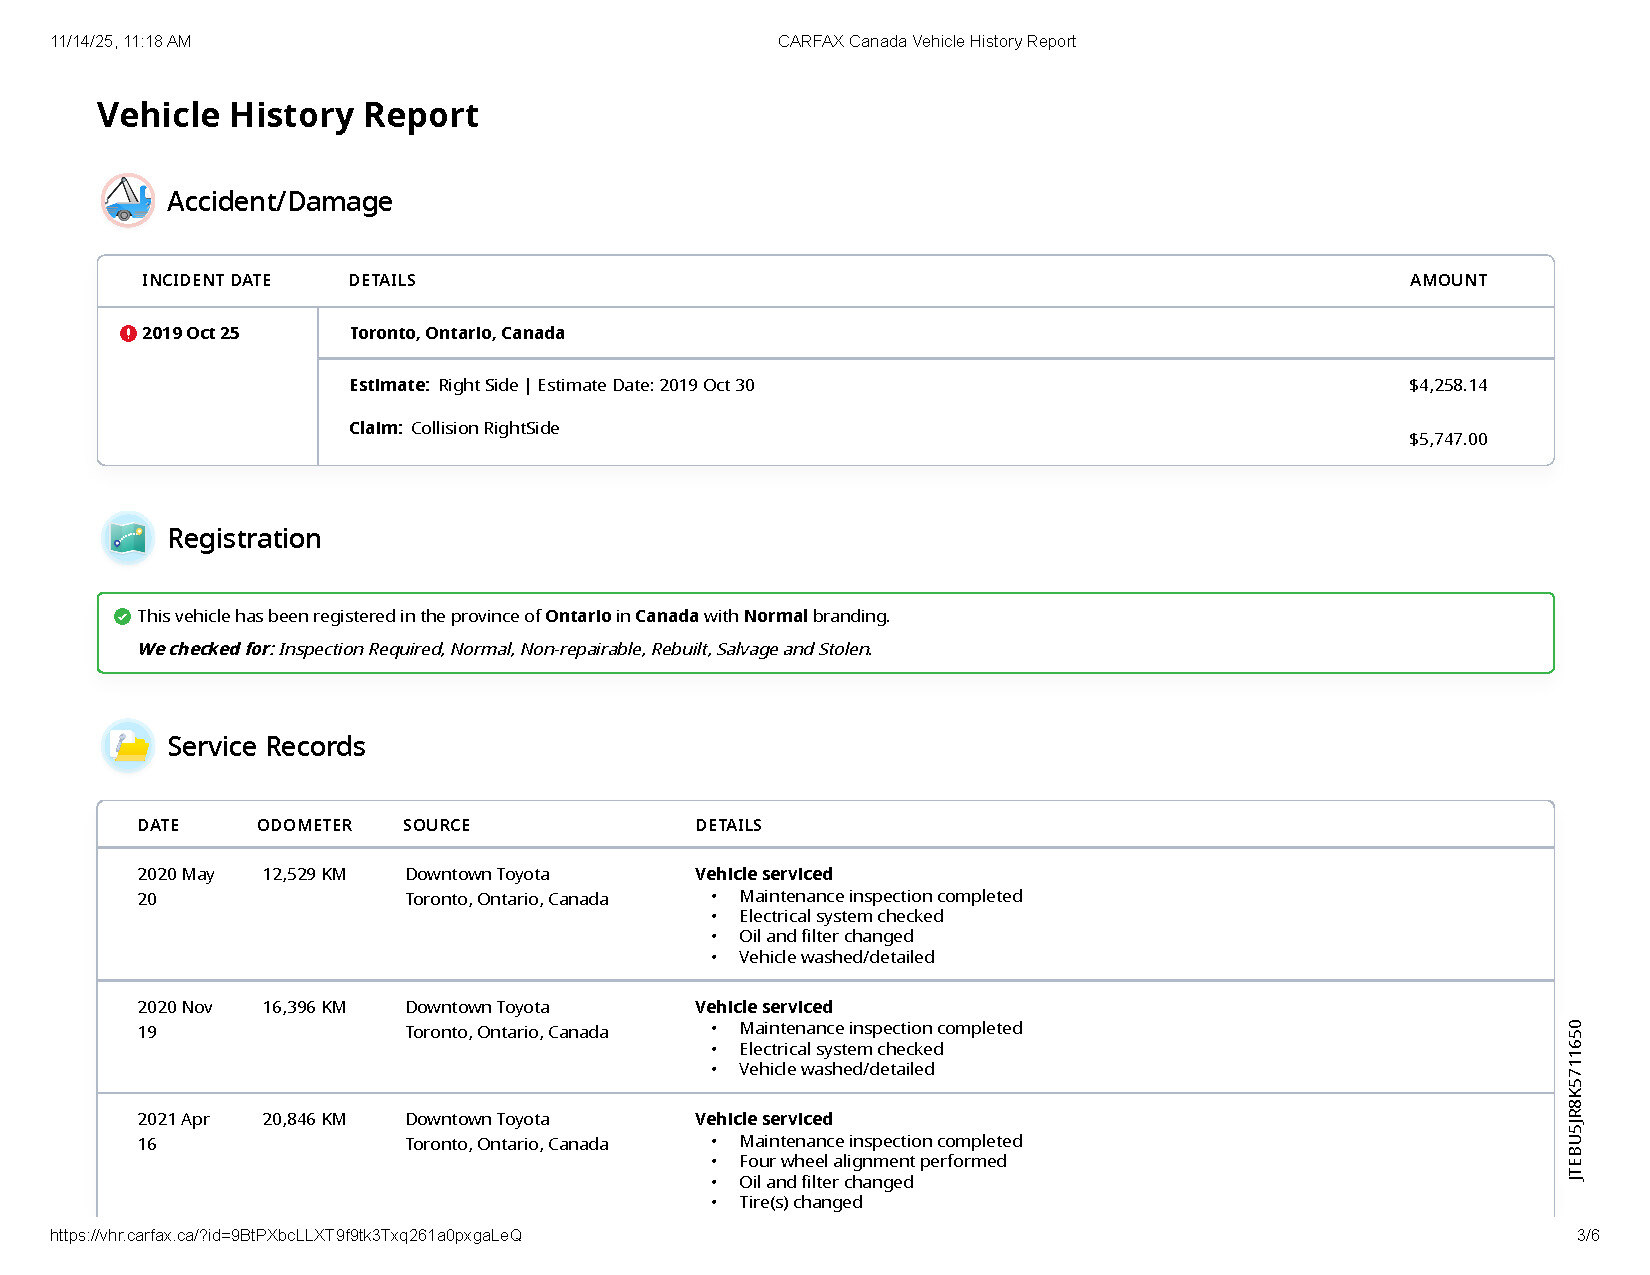This screenshot has width=1650, height=1275.
Task: Click the green checkmark in registration notice
Action: [122, 617]
